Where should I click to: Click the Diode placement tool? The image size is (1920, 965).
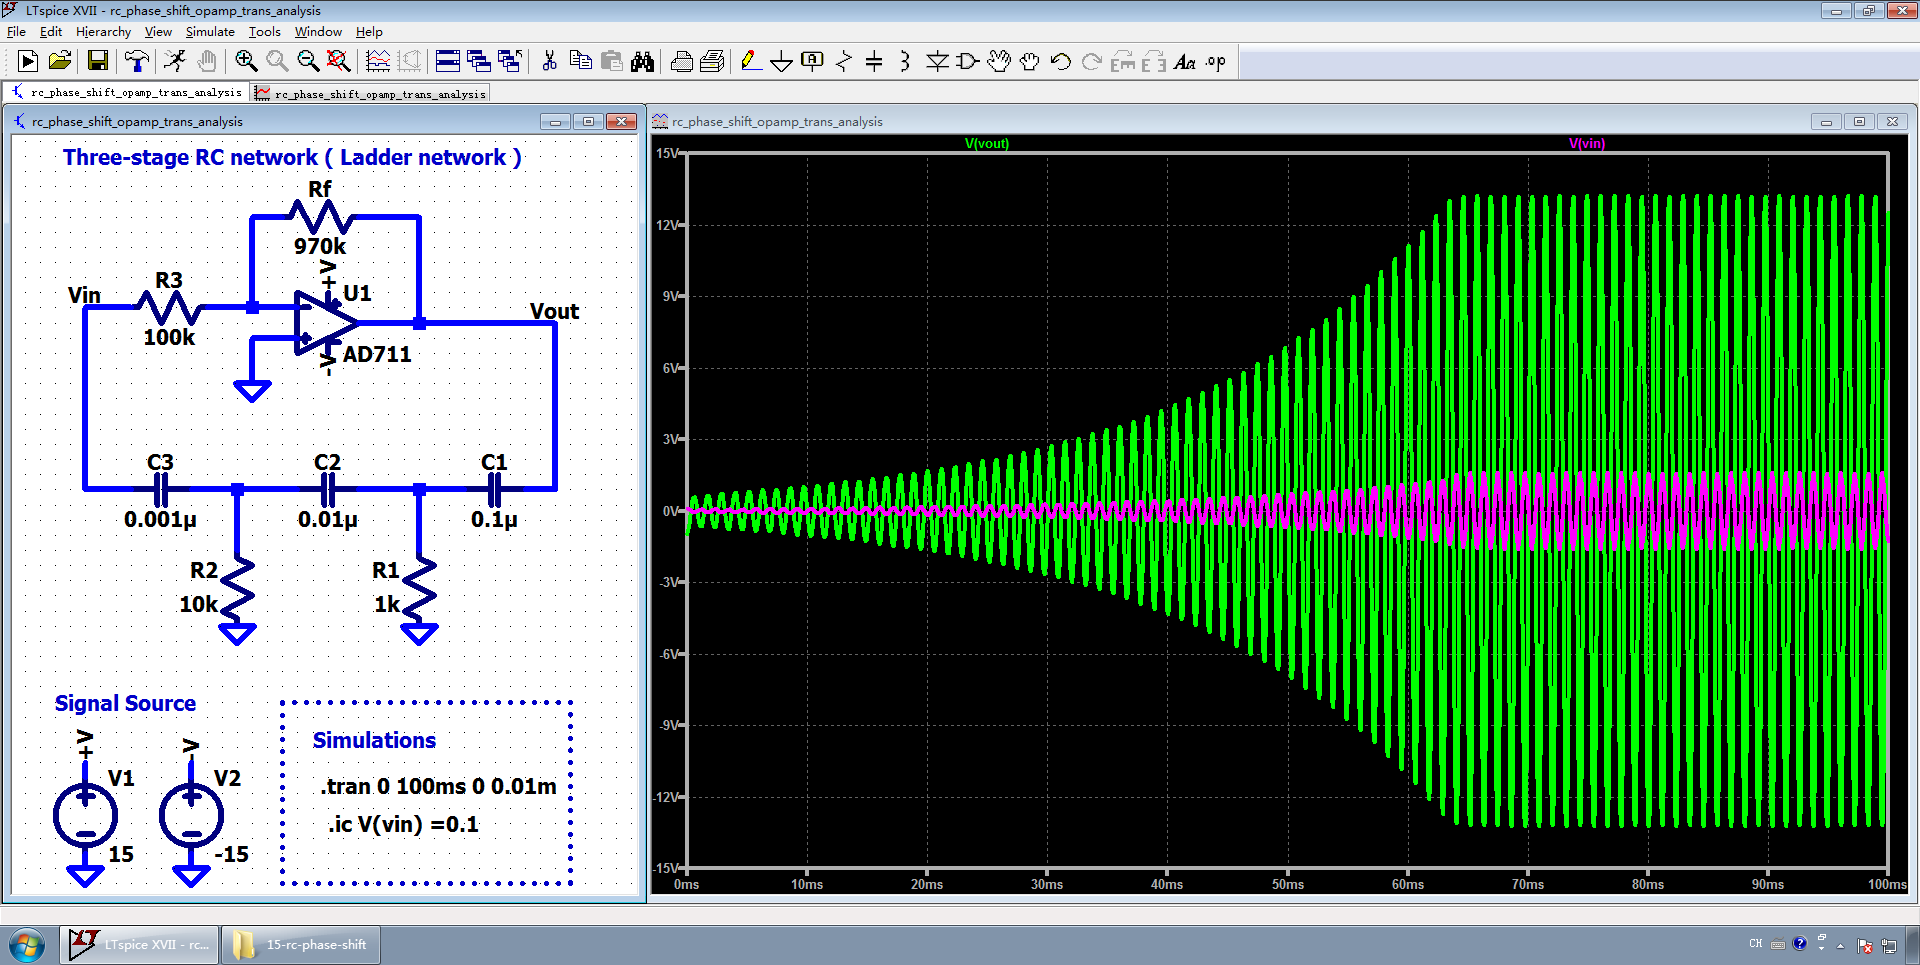pyautogui.click(x=937, y=62)
